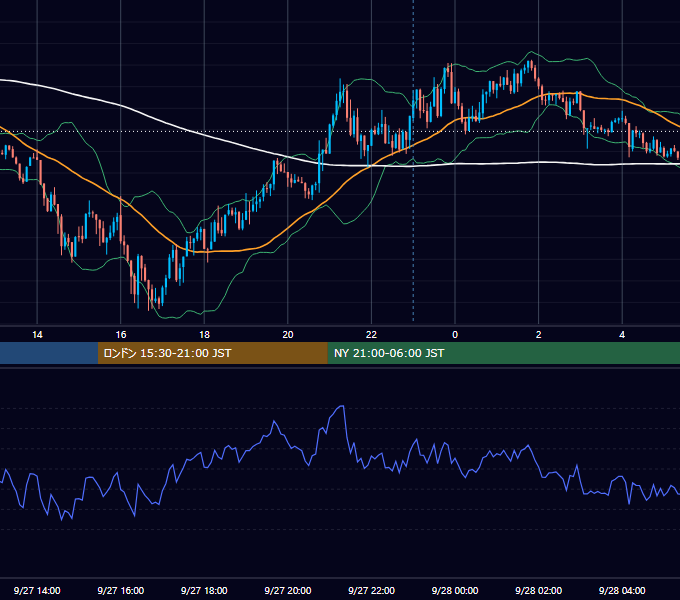Click the highest candlestick near 01:50
Viewport: 680px width, 600px height.
point(531,66)
